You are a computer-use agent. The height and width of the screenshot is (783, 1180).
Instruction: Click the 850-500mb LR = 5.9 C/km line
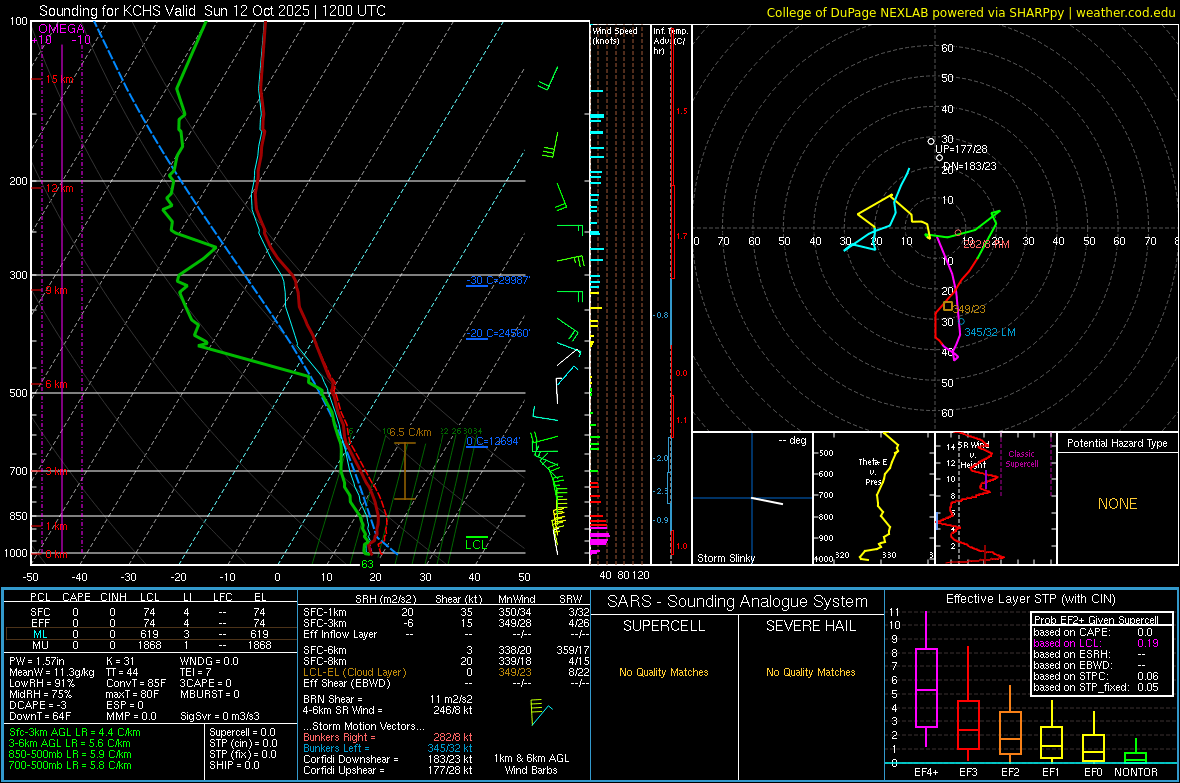71,754
